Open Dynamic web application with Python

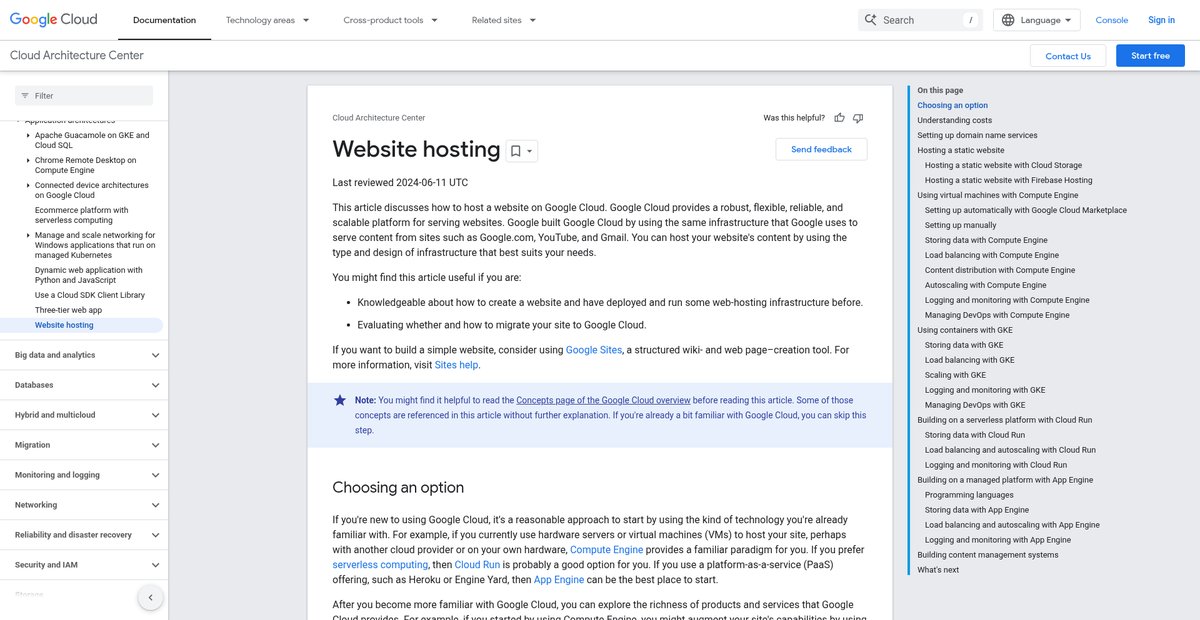[x=89, y=275]
